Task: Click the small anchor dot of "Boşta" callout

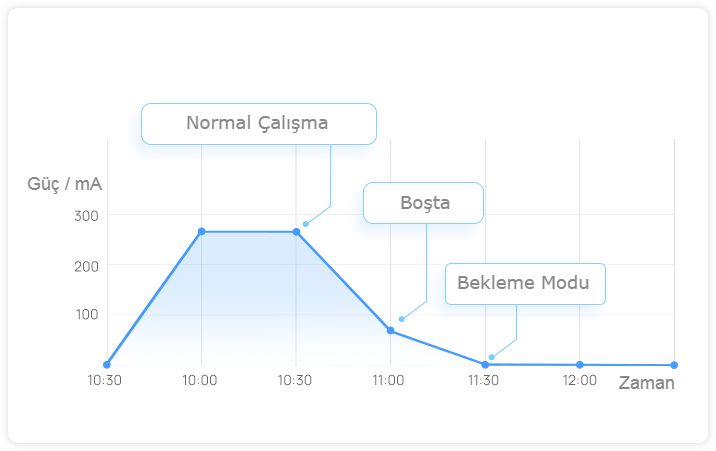Action: [401, 319]
